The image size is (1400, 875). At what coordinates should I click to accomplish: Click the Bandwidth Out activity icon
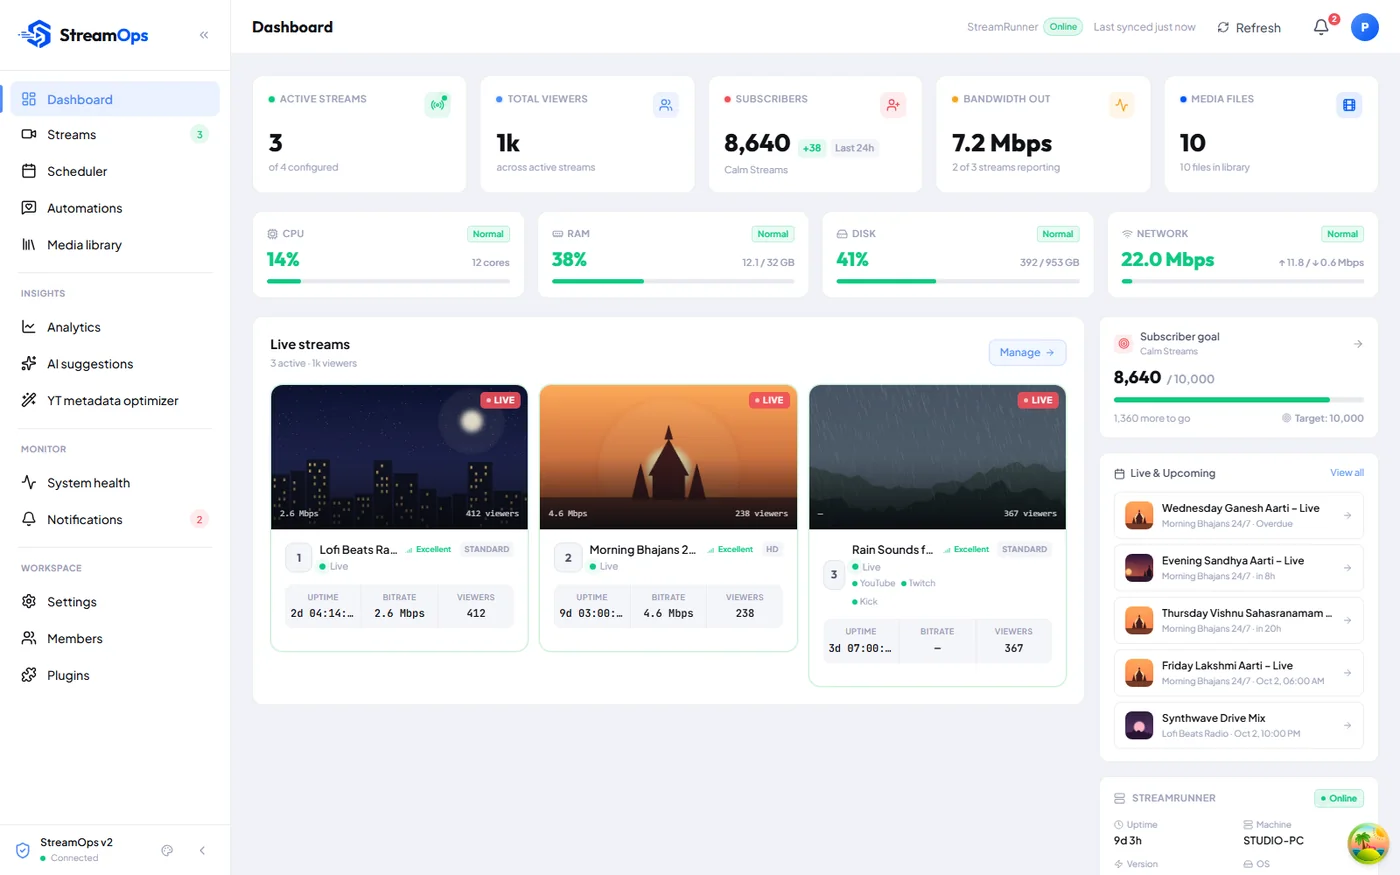pyautogui.click(x=1121, y=105)
